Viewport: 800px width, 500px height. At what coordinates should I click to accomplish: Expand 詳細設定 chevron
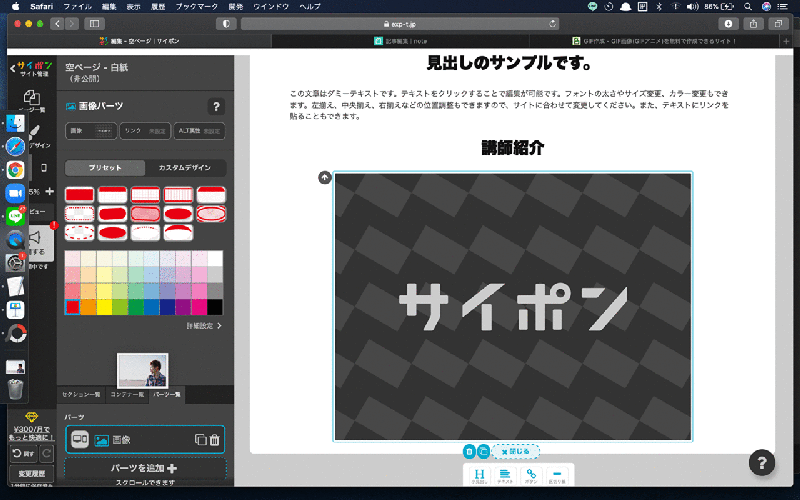click(219, 326)
